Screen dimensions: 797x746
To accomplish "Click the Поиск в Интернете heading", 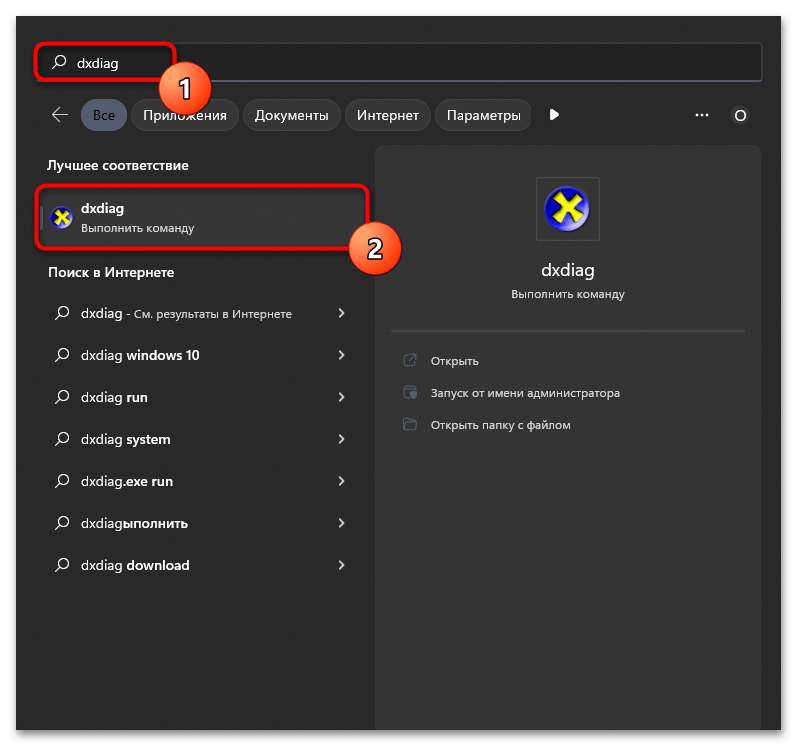I will (x=111, y=273).
